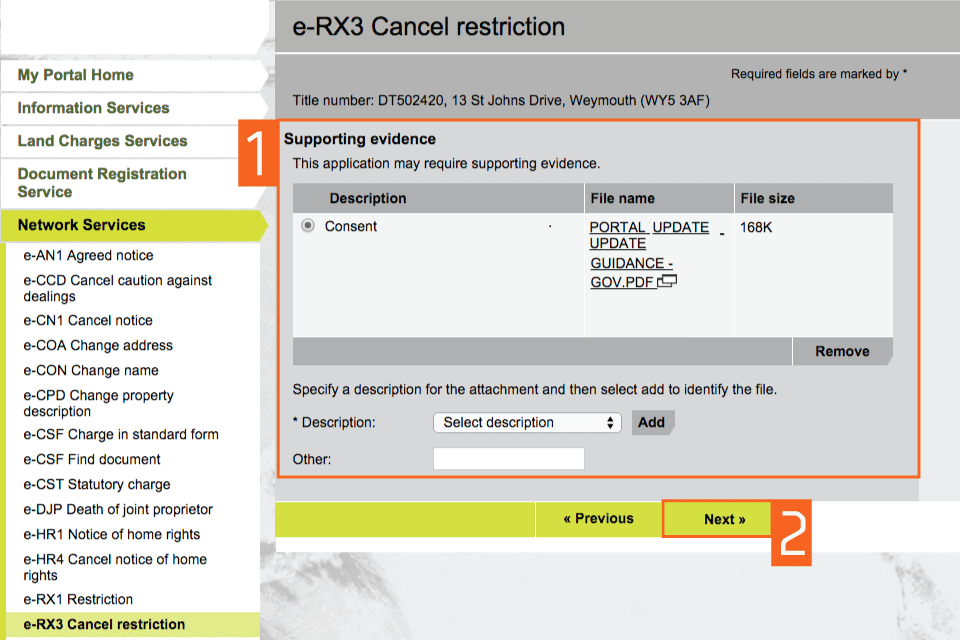Open Document Registration Service menu
The width and height of the screenshot is (960, 640).
coord(102,182)
